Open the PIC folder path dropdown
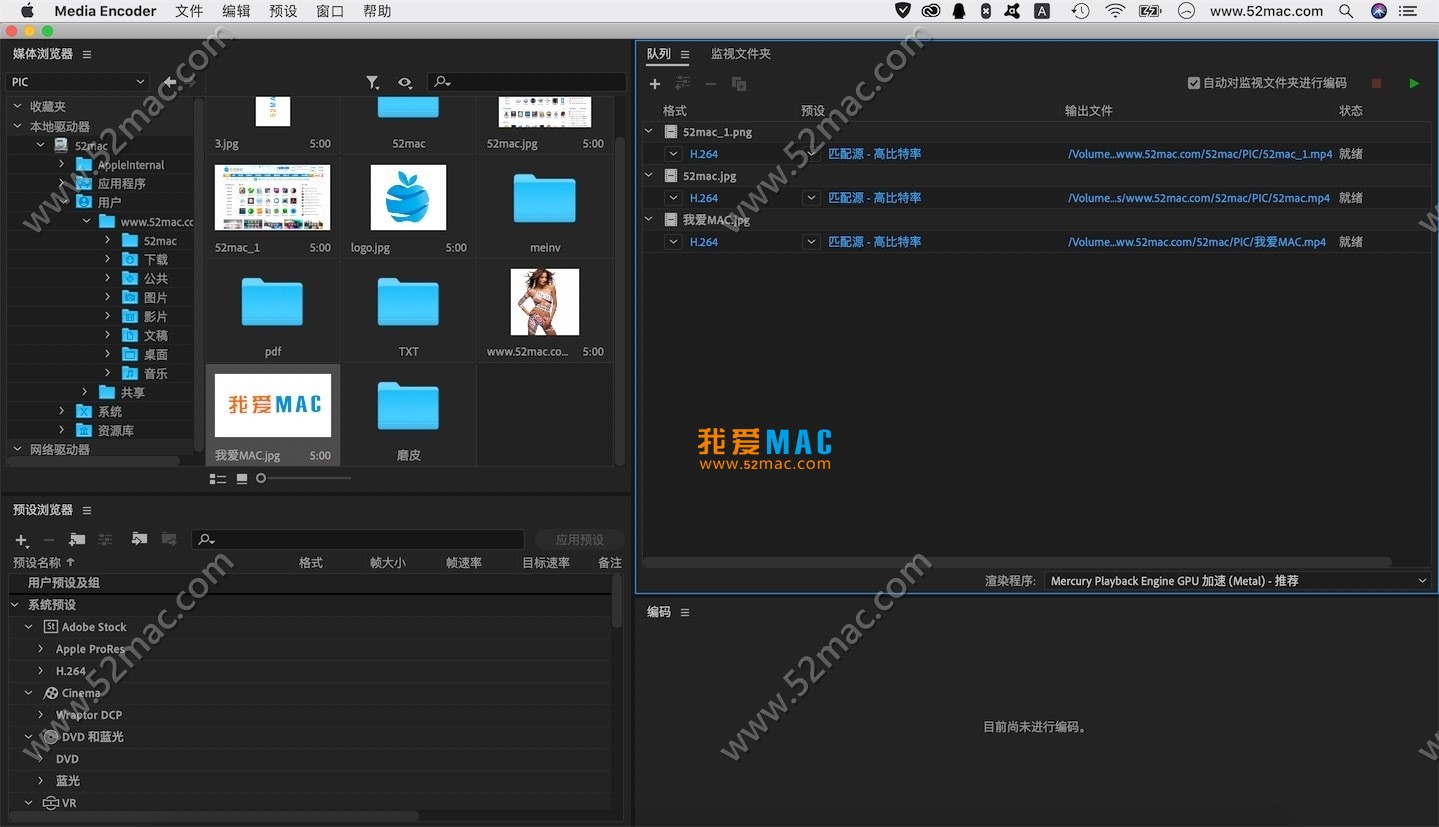The image size is (1439, 827). (x=78, y=82)
